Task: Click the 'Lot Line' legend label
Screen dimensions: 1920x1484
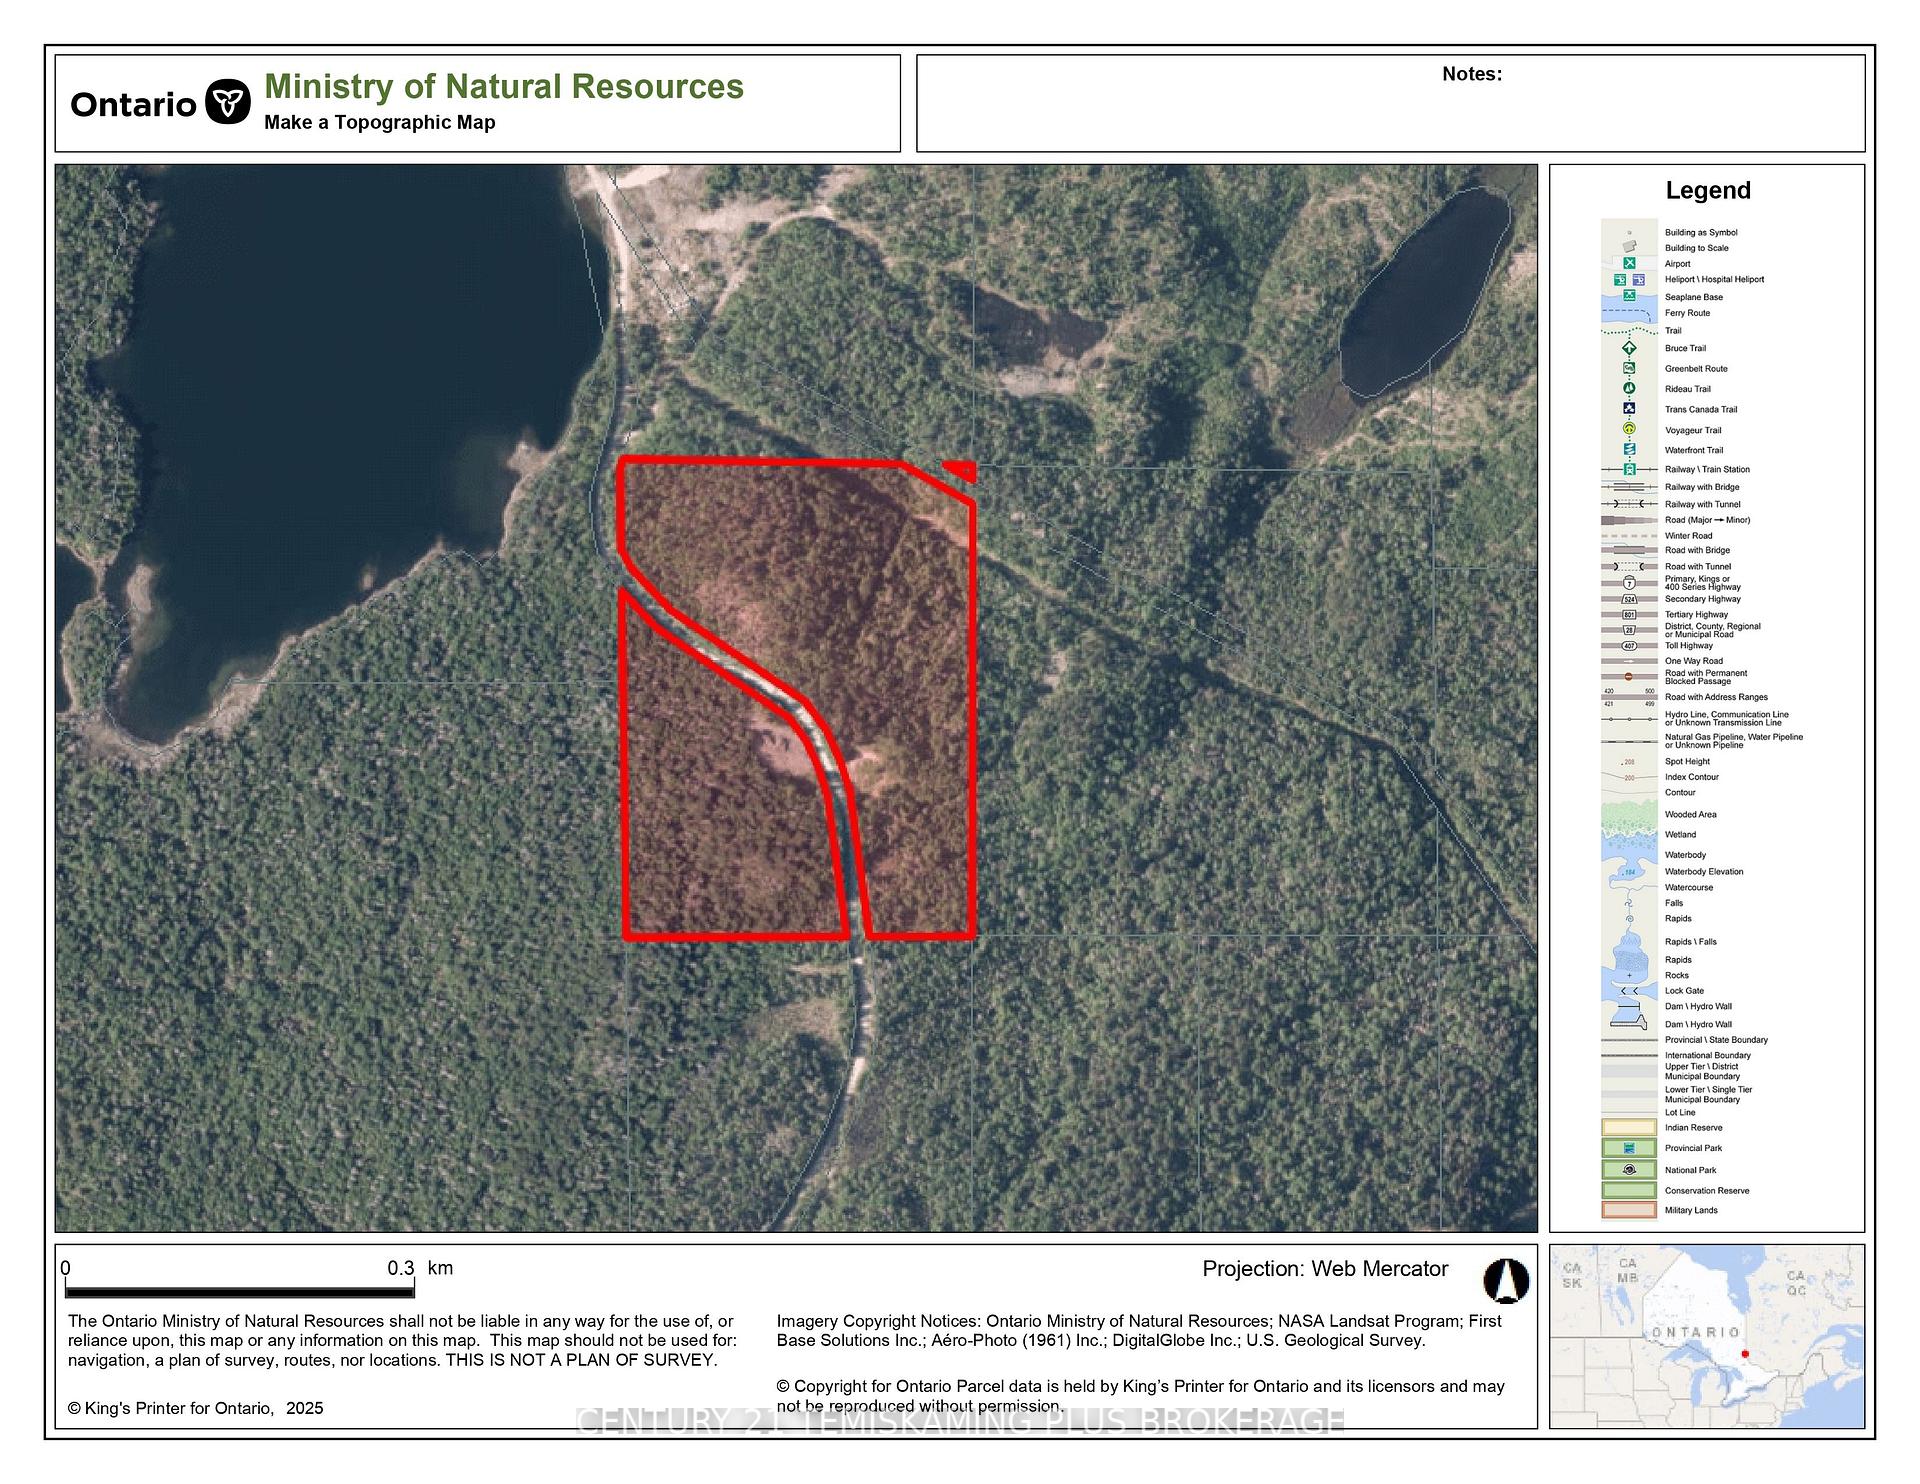Action: [x=1680, y=1112]
